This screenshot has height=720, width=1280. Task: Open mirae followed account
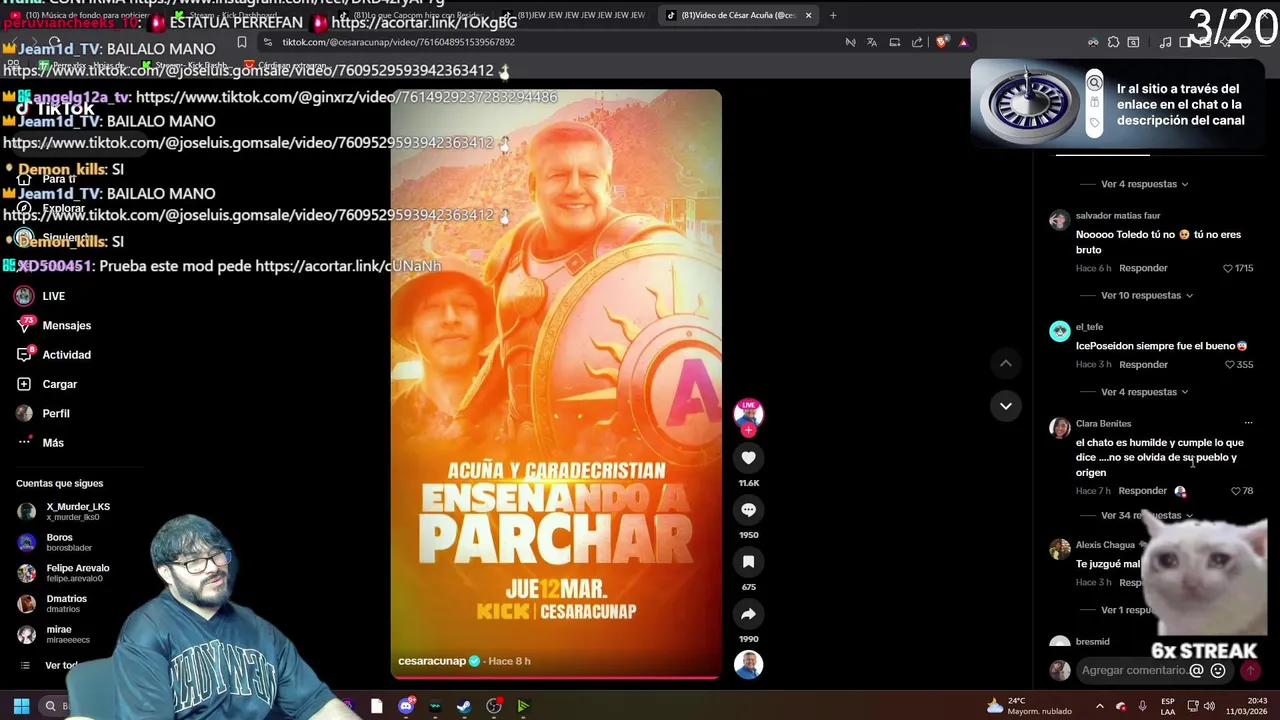54,635
